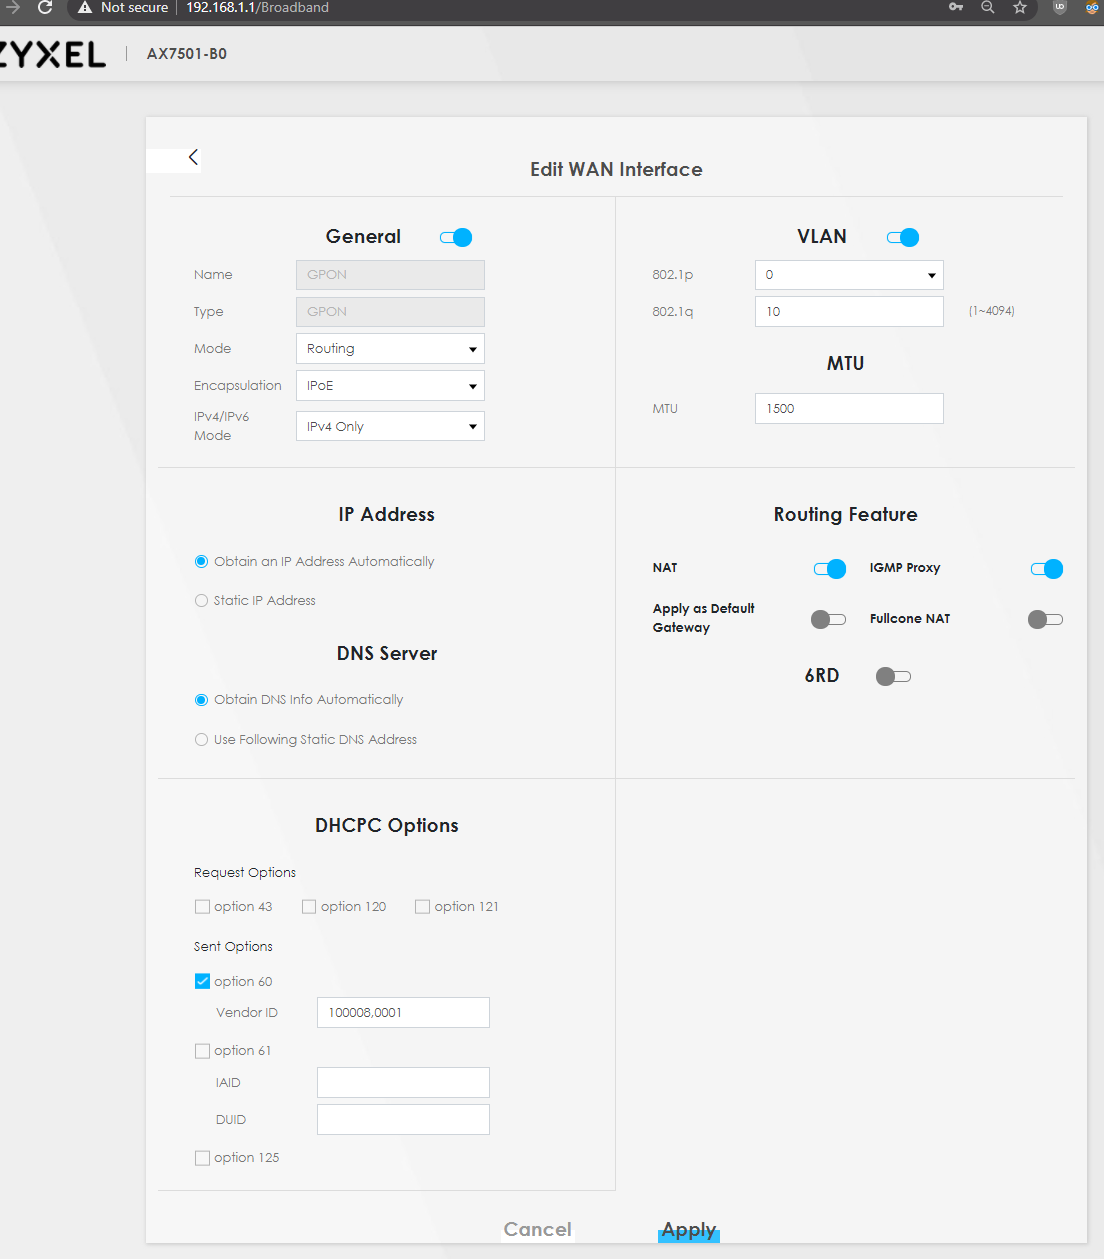Choose Use Following Static DNS Address

[202, 740]
